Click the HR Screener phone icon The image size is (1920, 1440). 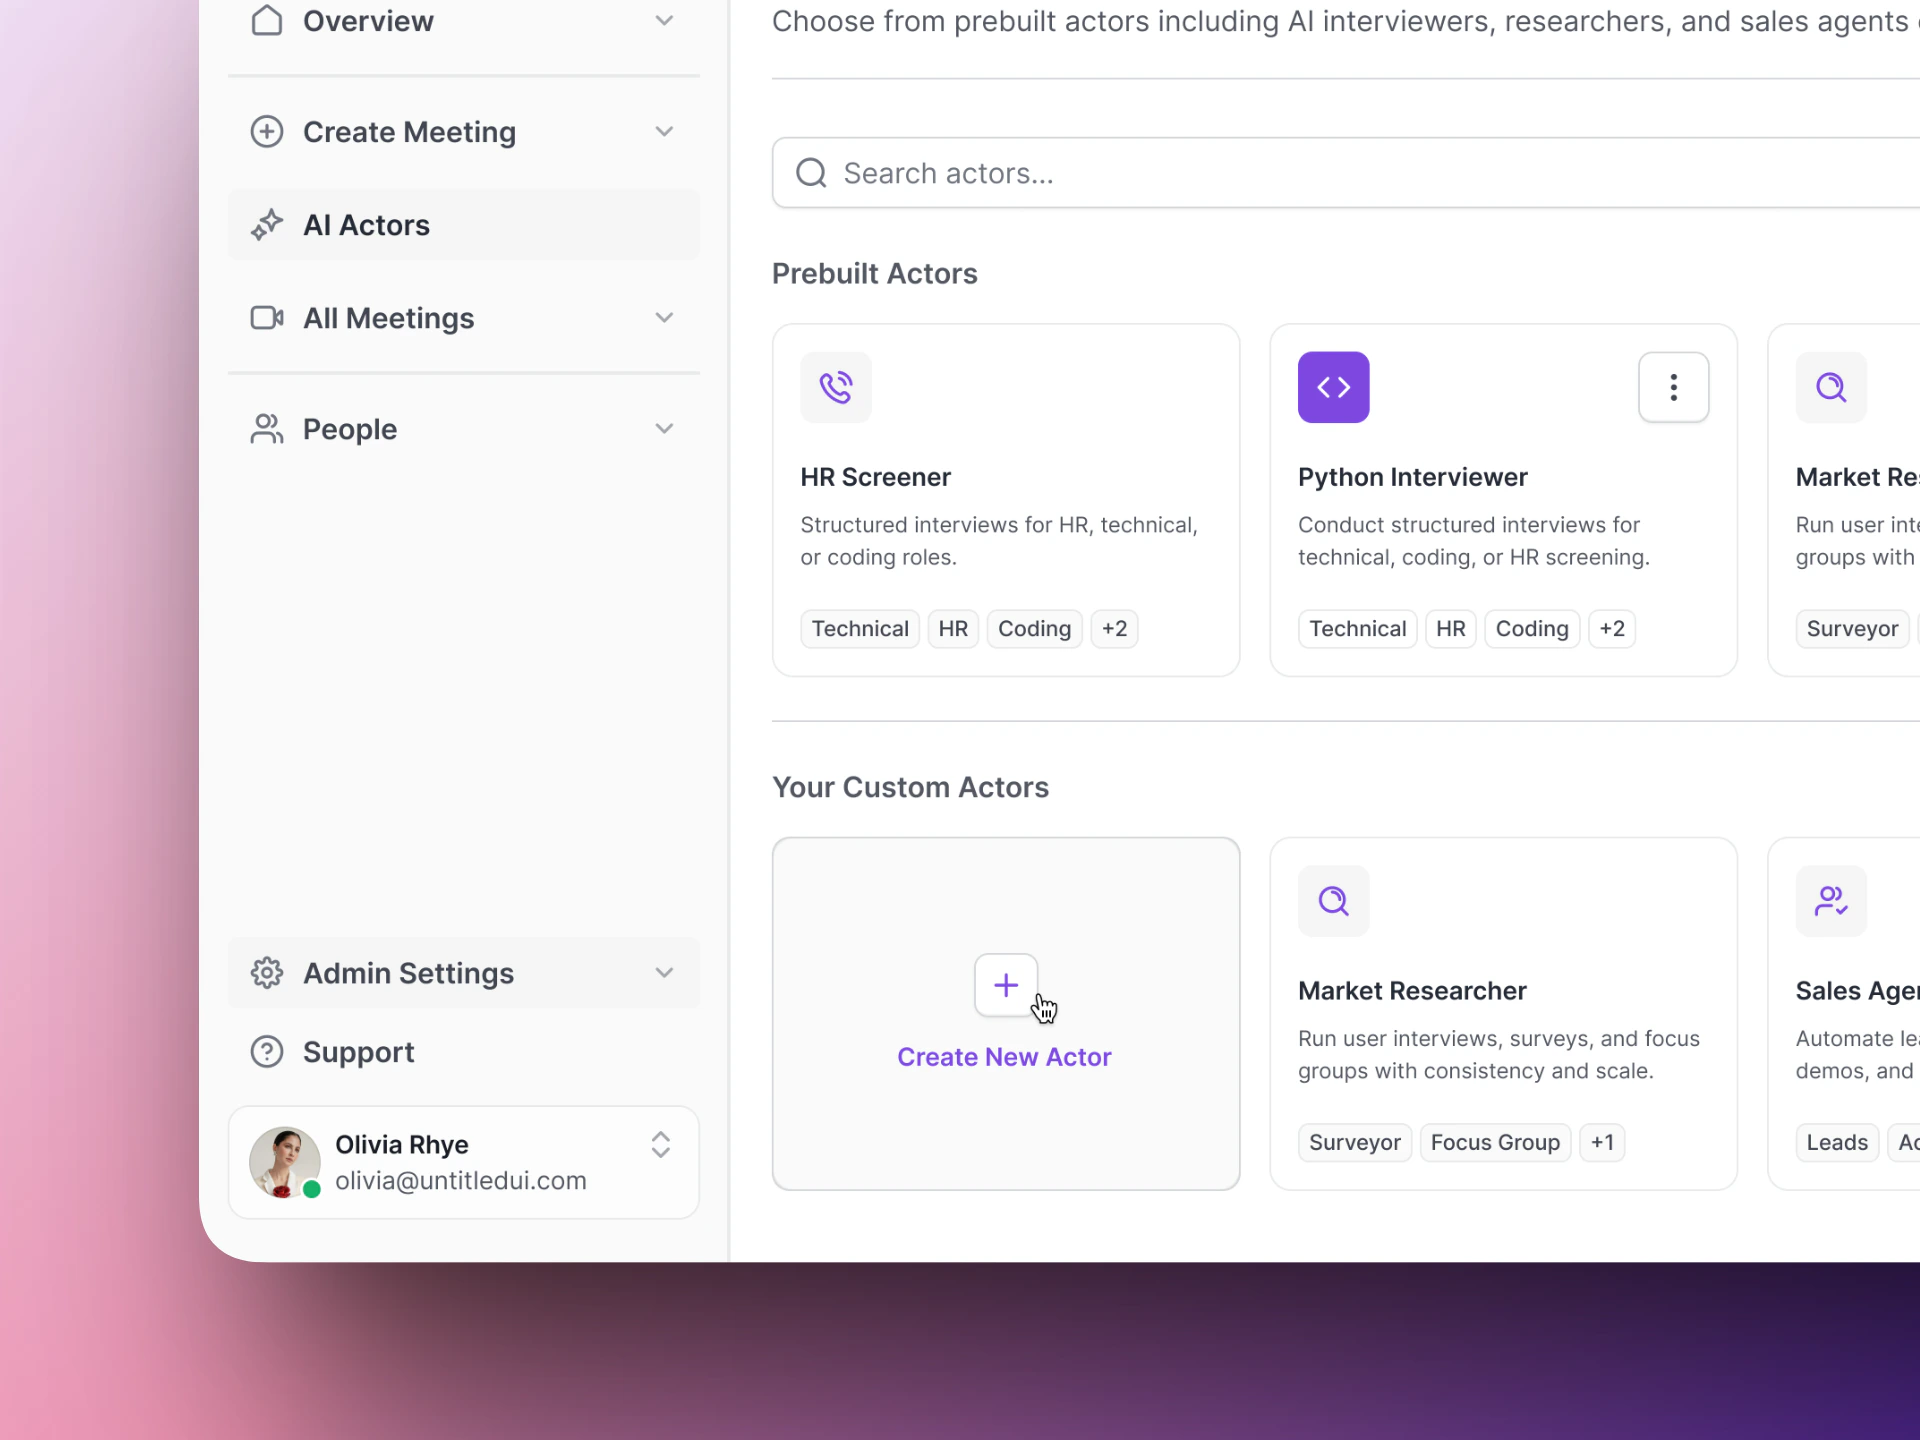click(x=836, y=387)
